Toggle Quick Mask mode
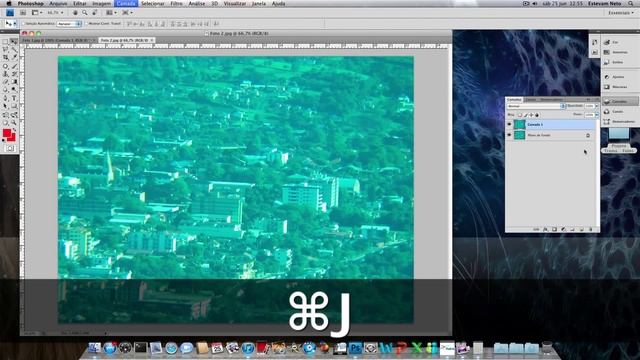 pyautogui.click(x=10, y=148)
